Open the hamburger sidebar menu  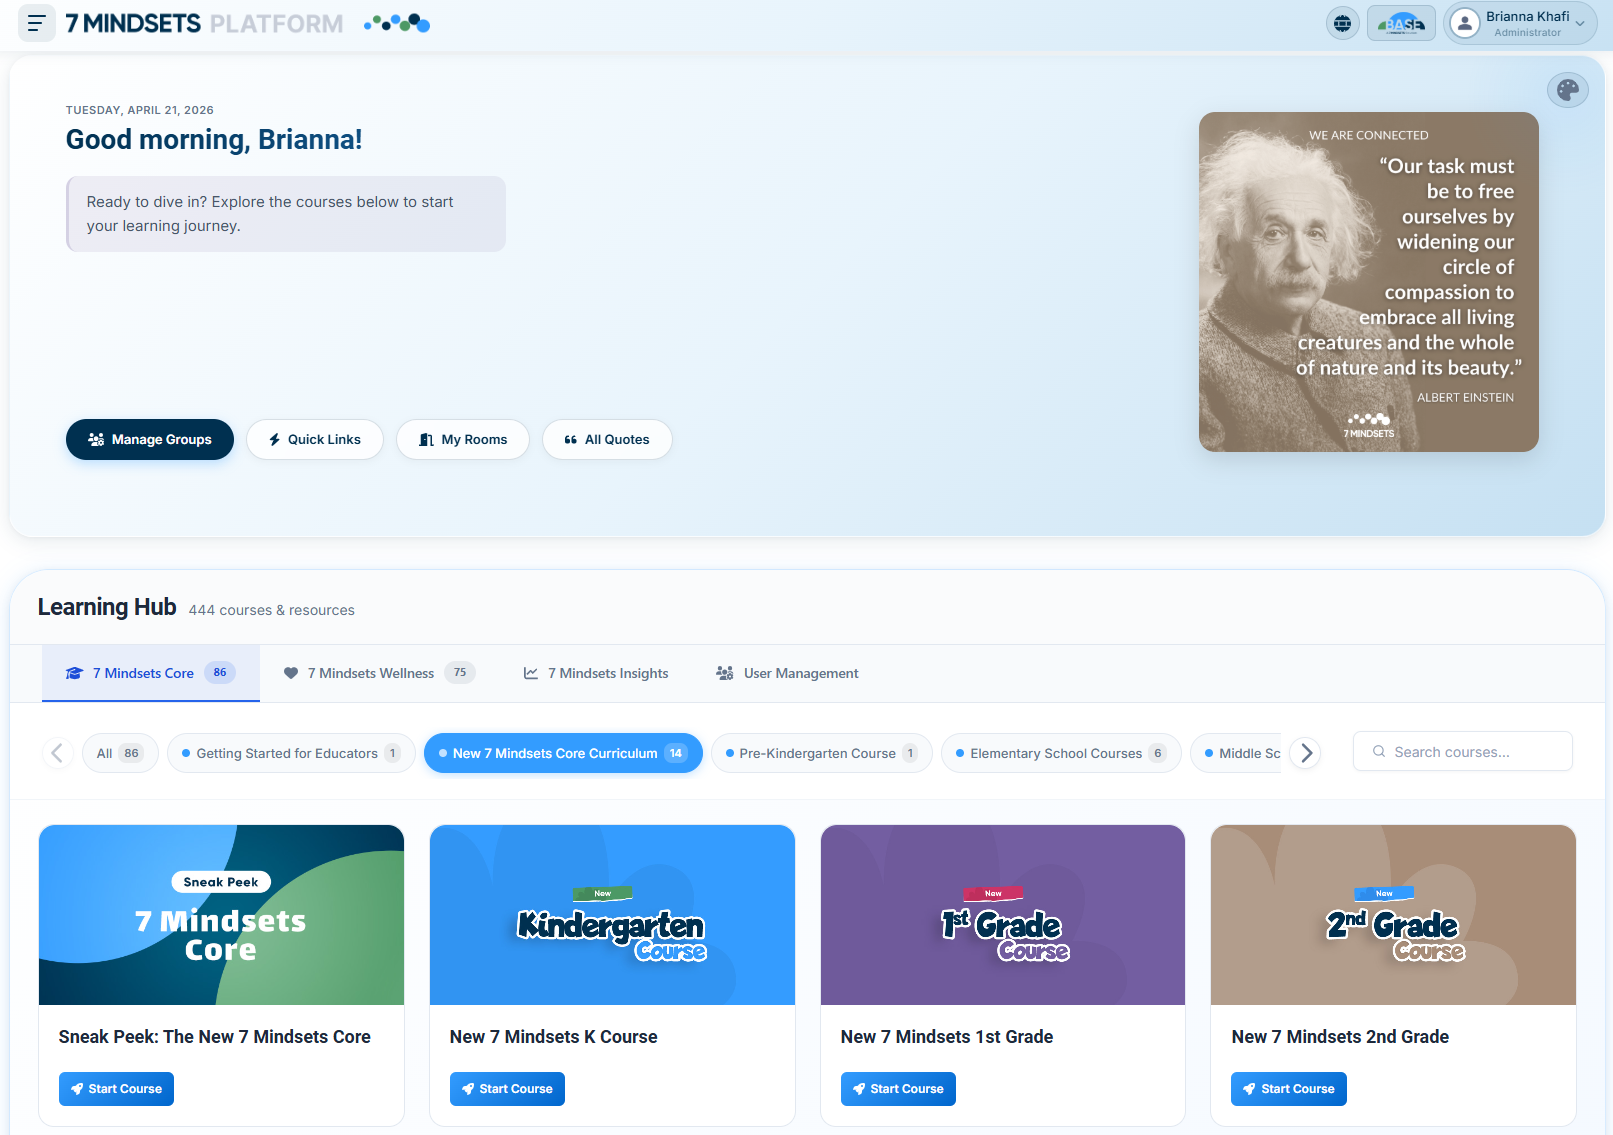point(37,23)
